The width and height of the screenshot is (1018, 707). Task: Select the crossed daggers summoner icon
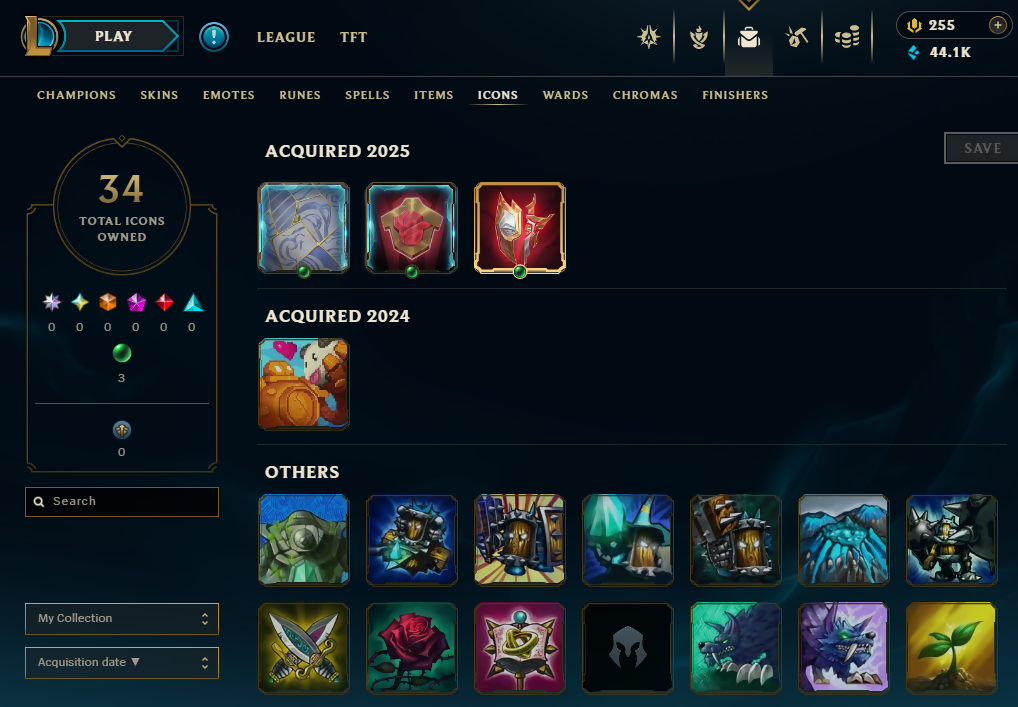[304, 648]
